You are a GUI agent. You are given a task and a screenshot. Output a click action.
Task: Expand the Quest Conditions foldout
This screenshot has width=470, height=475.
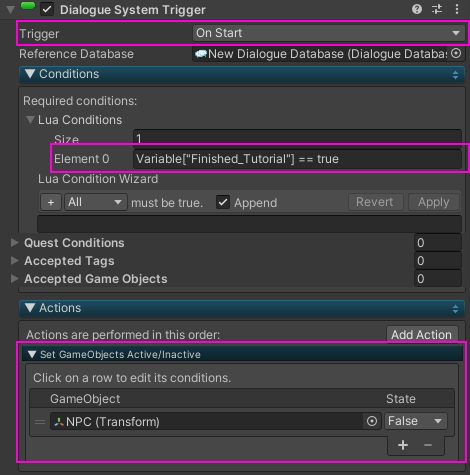coord(14,242)
